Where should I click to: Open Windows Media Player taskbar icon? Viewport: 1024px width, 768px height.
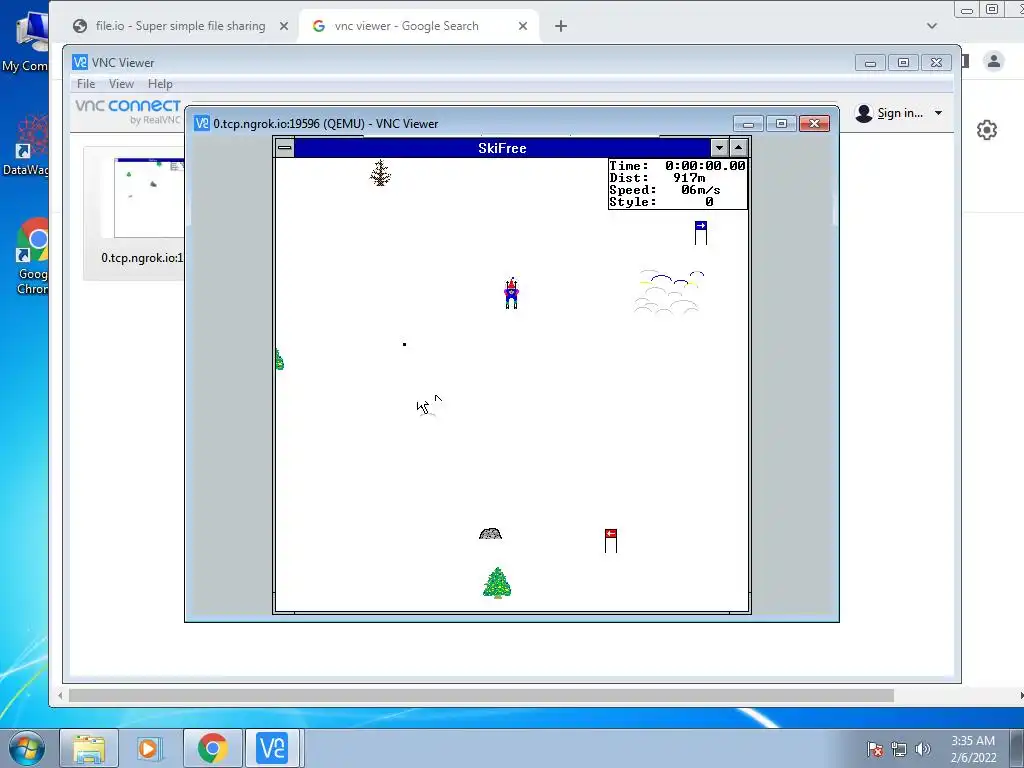coord(150,748)
